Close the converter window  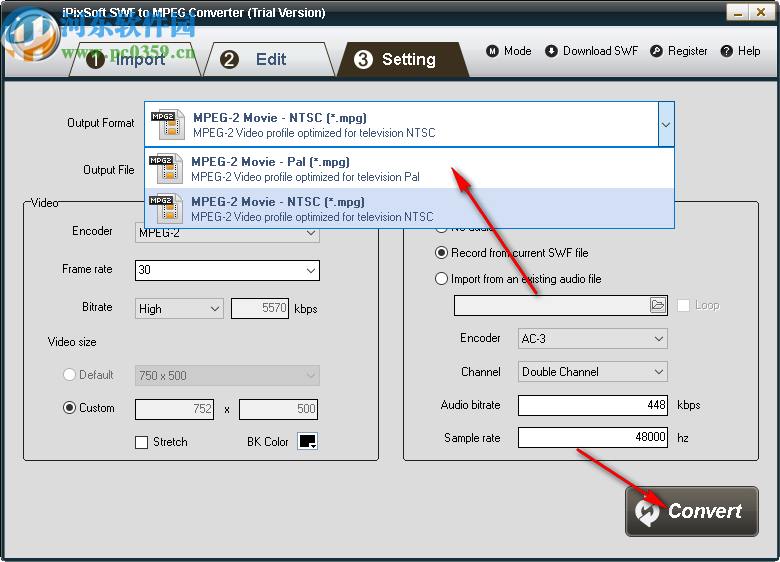(x=761, y=12)
